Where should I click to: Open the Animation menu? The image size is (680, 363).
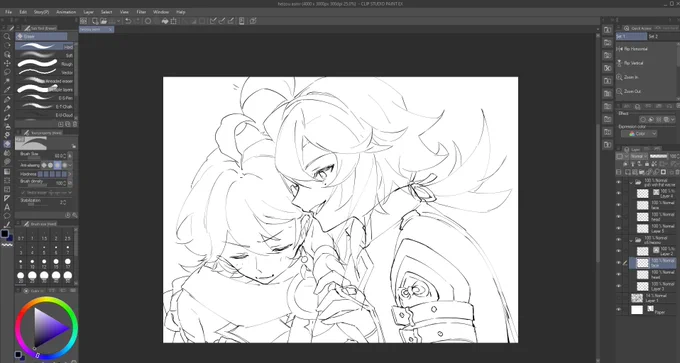tap(66, 12)
